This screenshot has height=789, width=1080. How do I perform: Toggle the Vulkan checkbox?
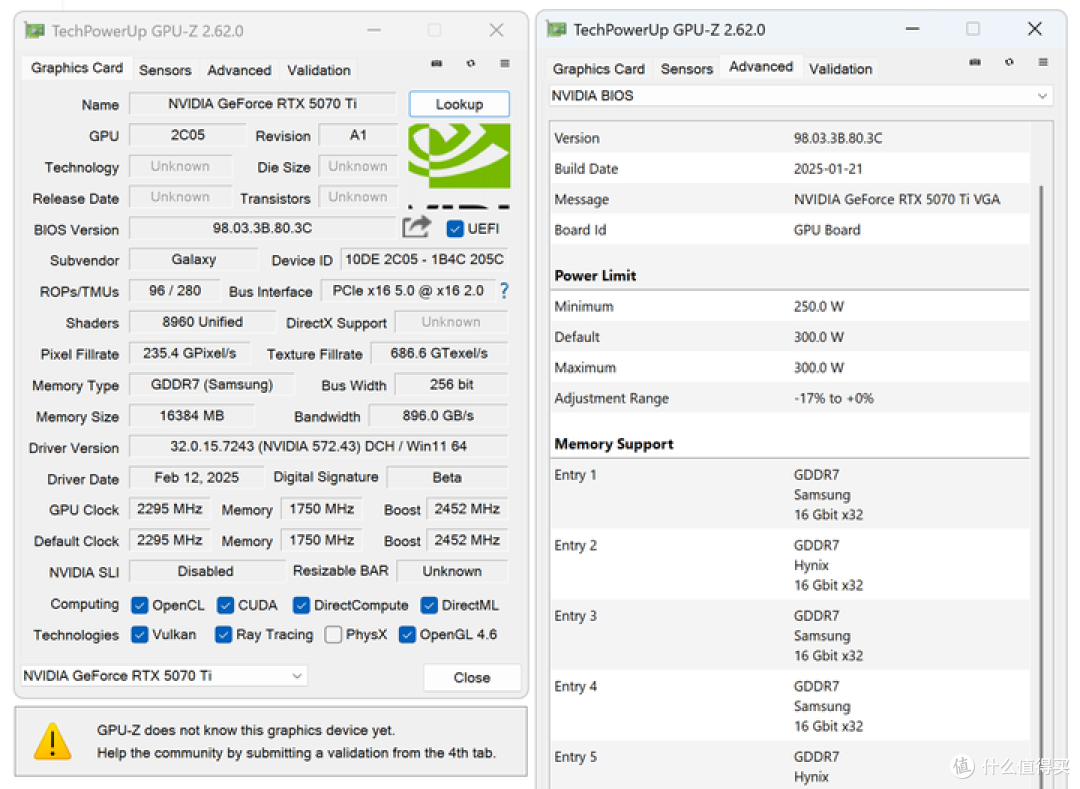(x=140, y=634)
